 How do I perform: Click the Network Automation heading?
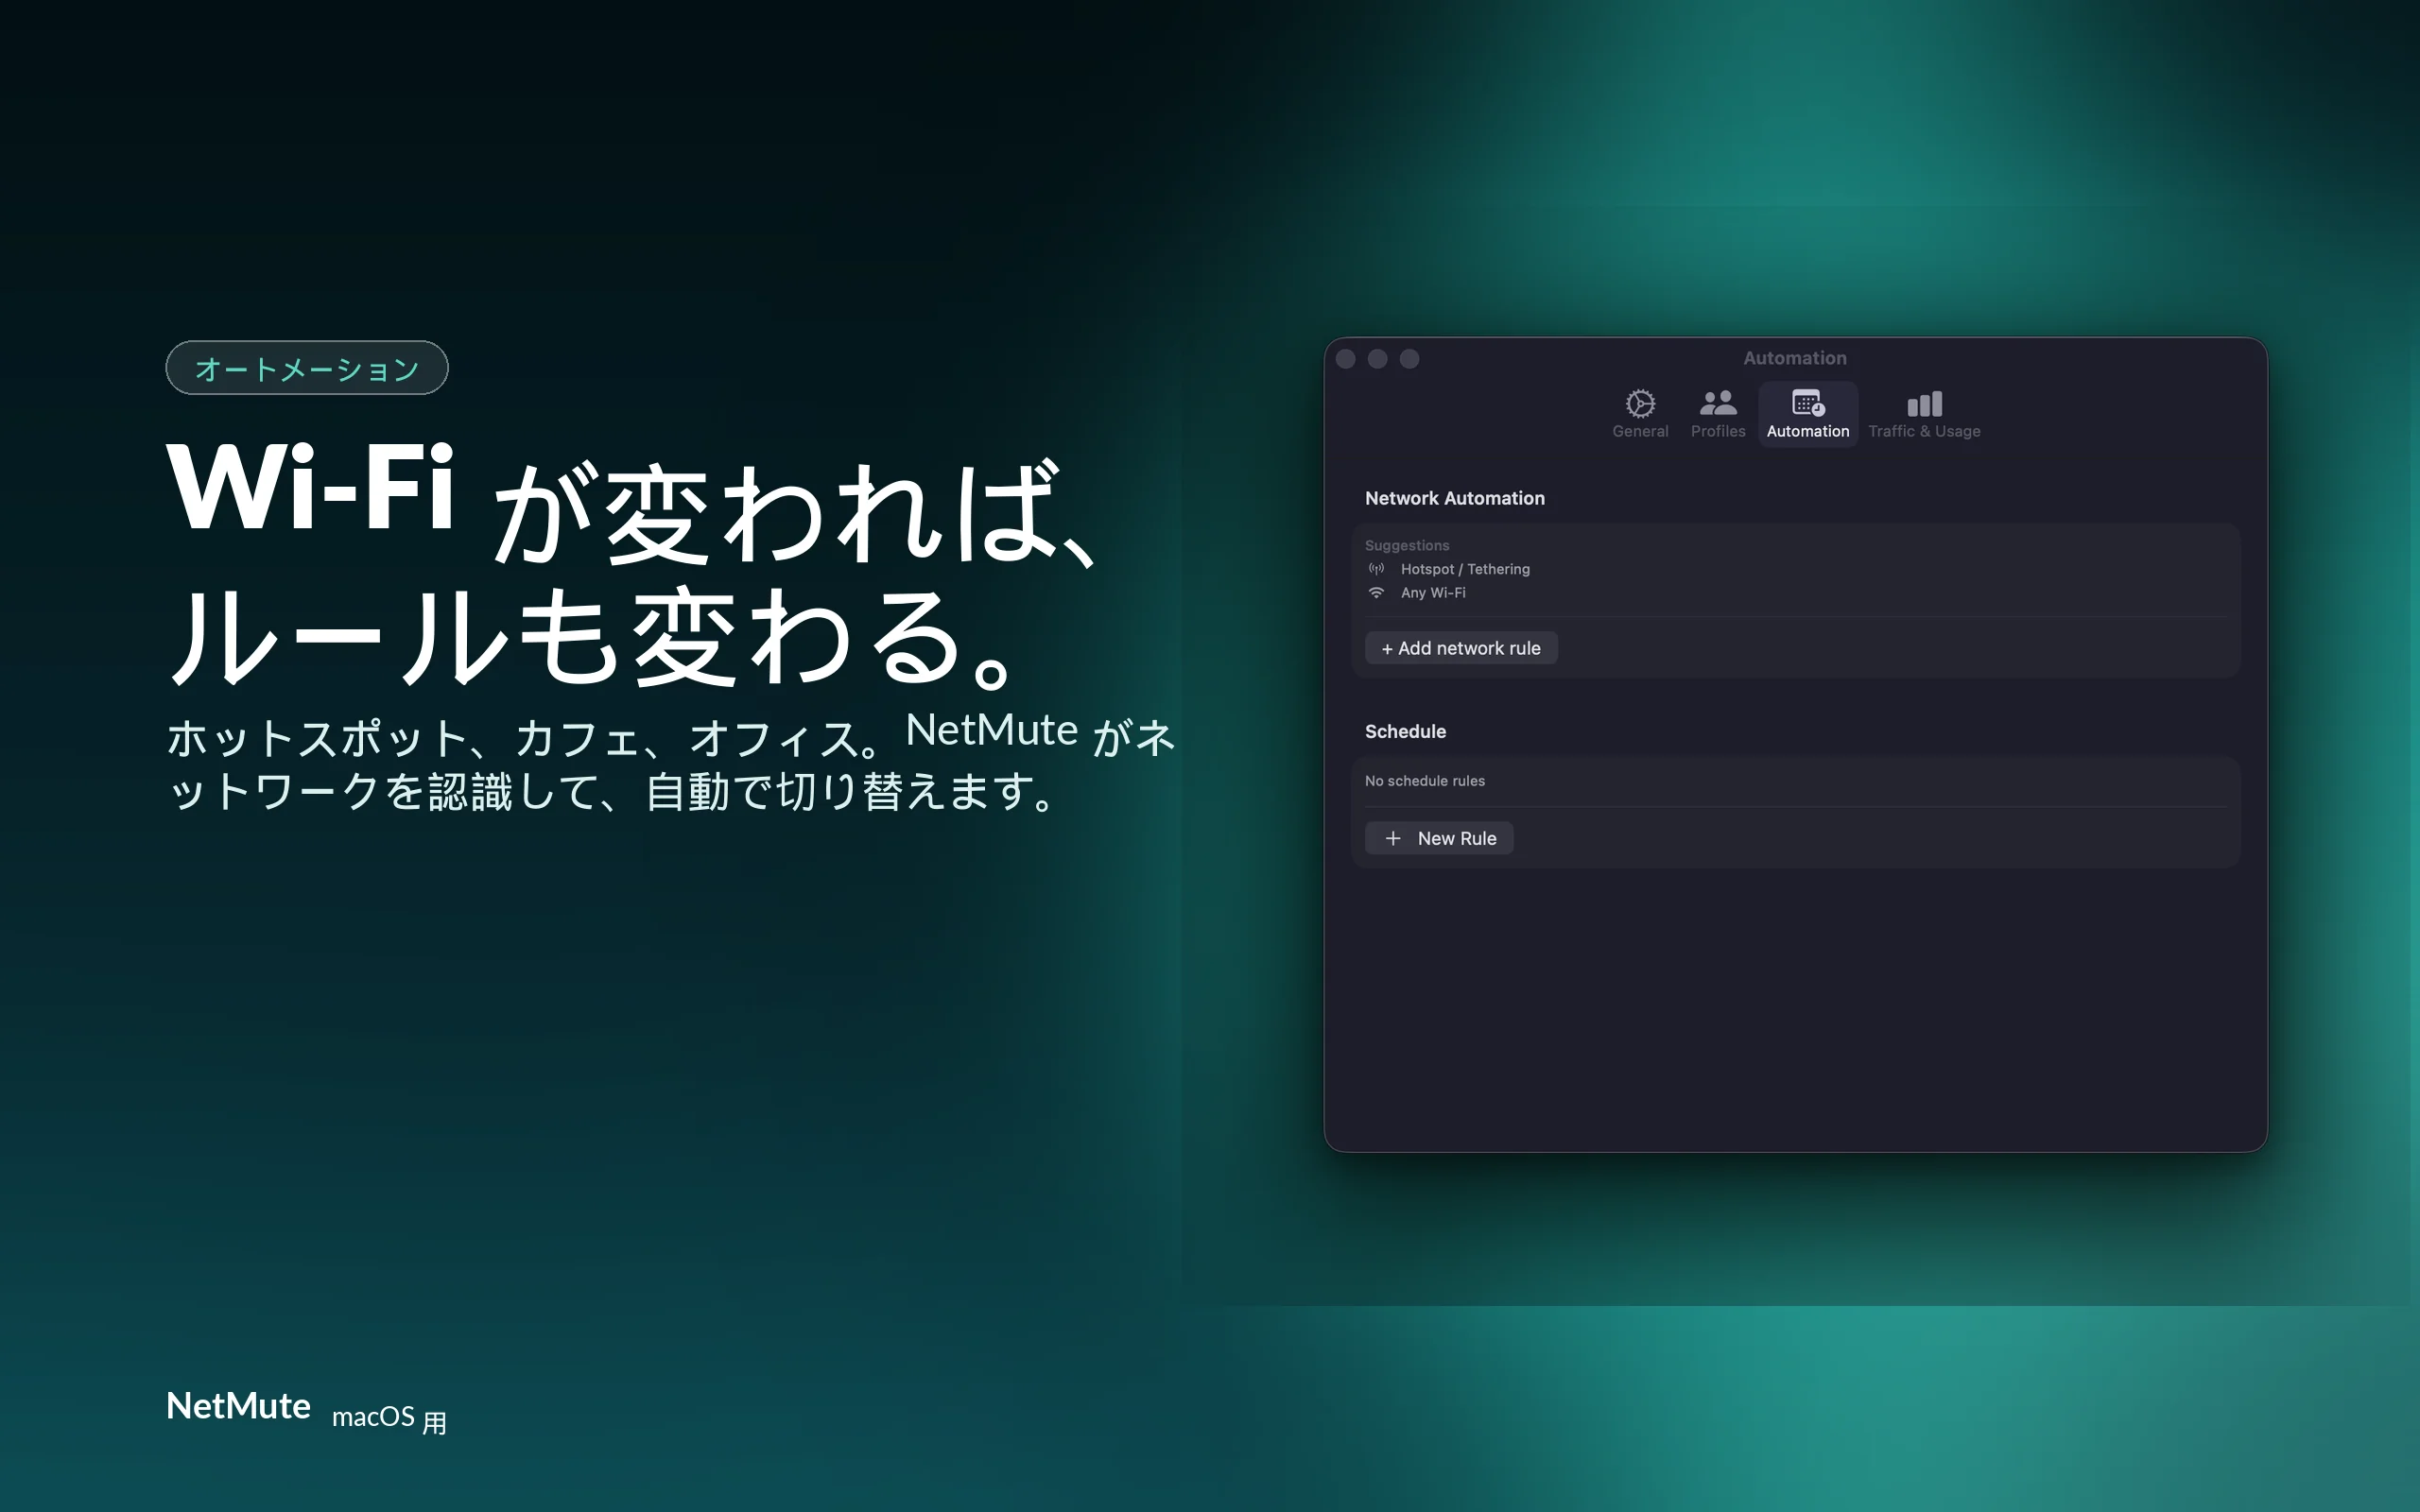(x=1455, y=498)
